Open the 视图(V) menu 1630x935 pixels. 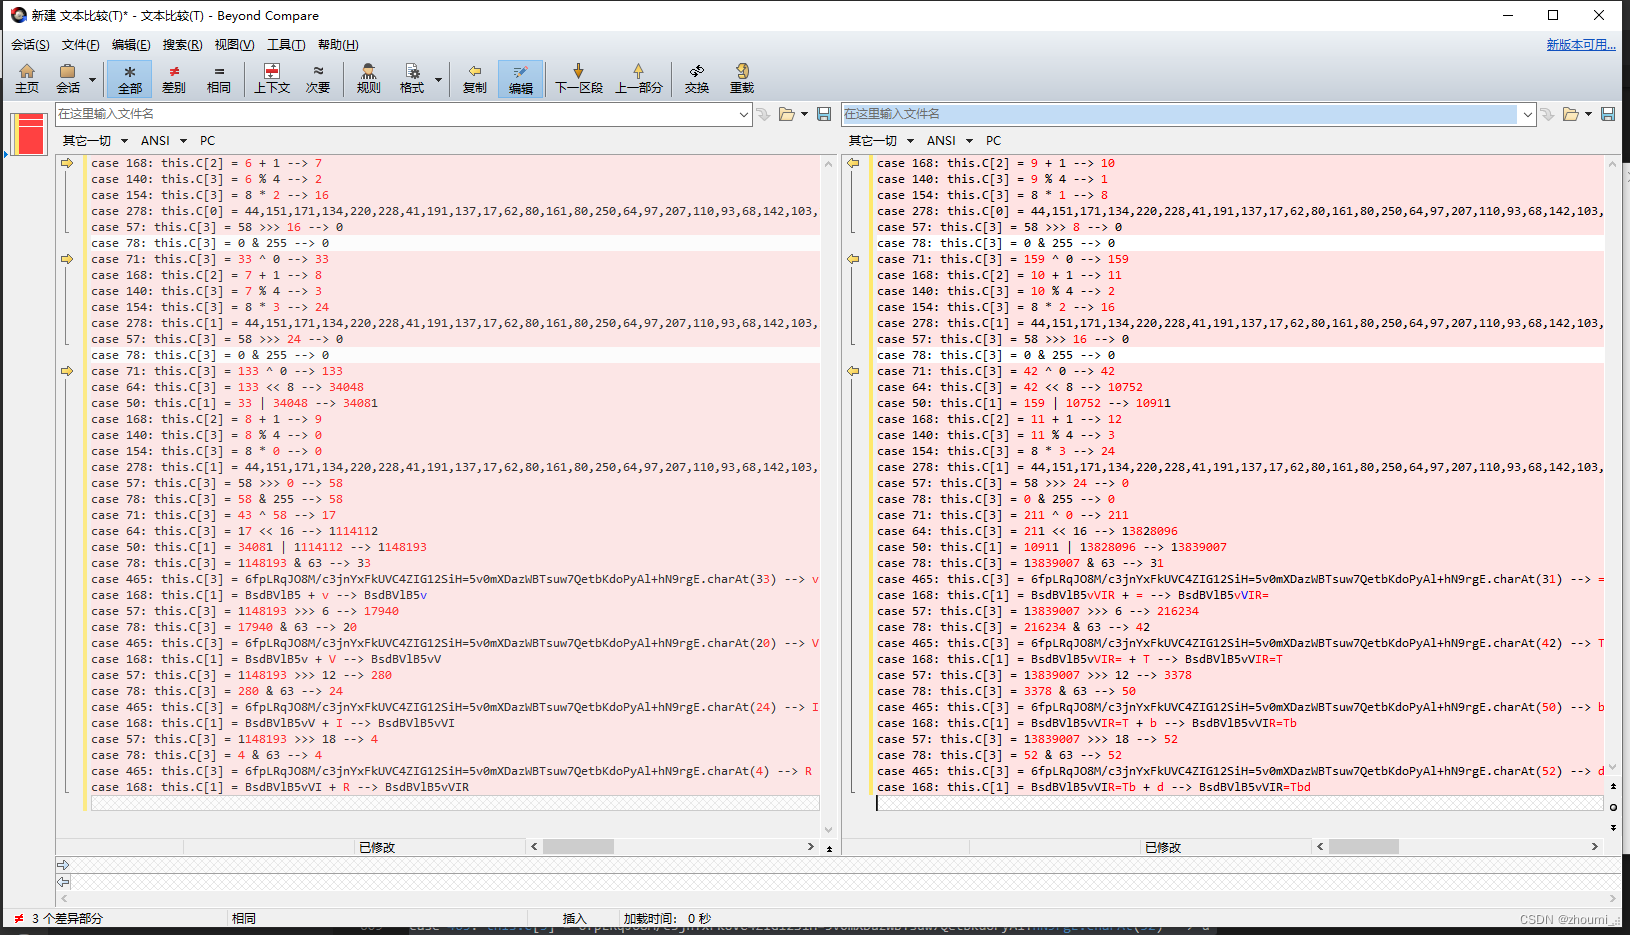234,45
